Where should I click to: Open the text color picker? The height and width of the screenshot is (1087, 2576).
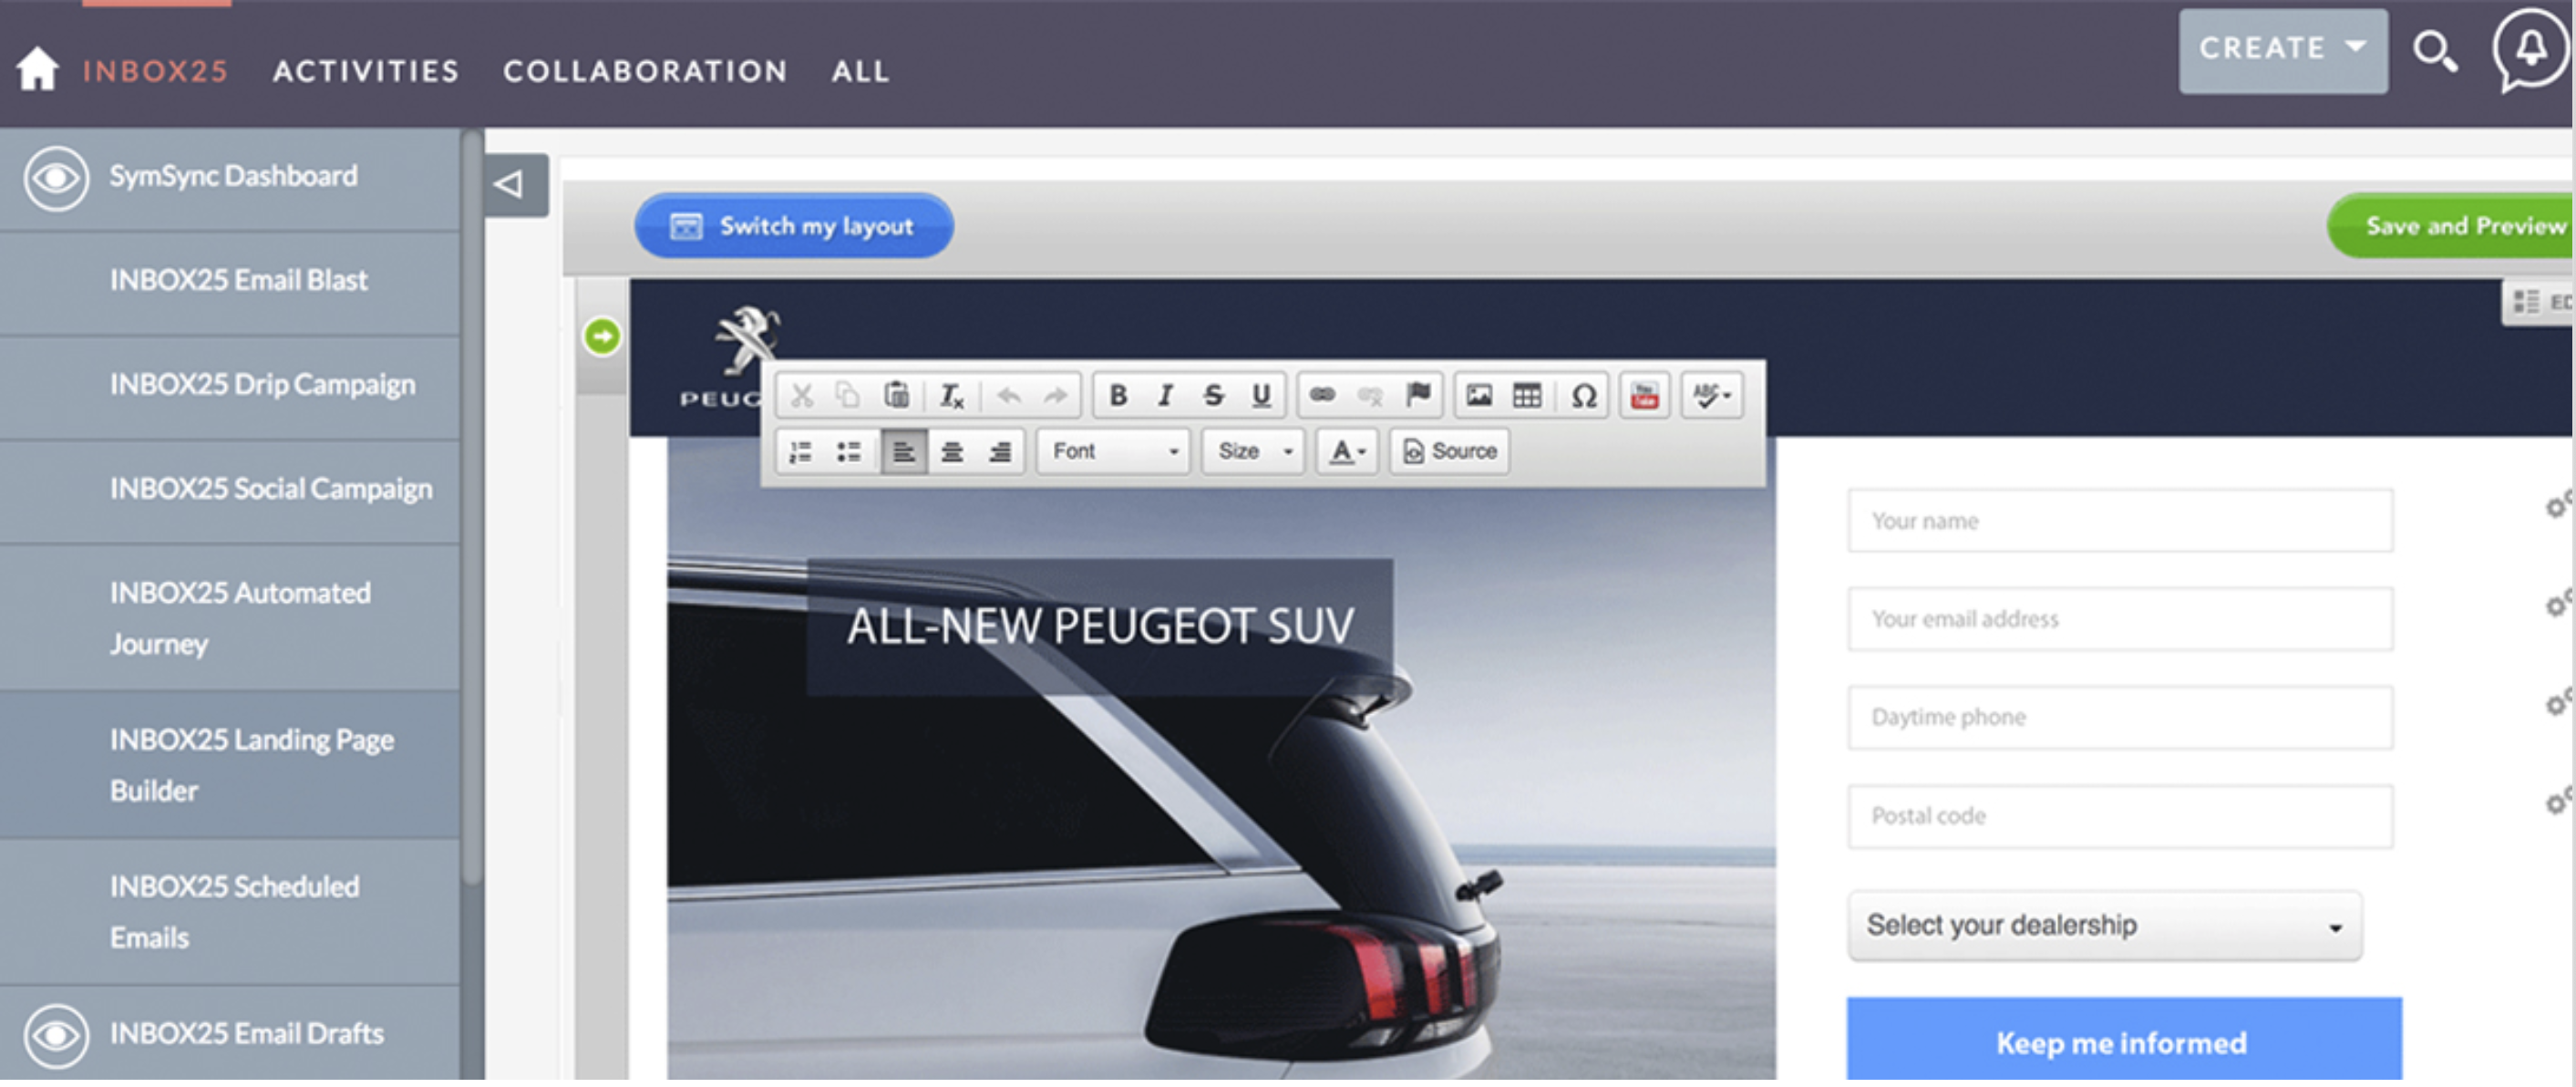1346,452
